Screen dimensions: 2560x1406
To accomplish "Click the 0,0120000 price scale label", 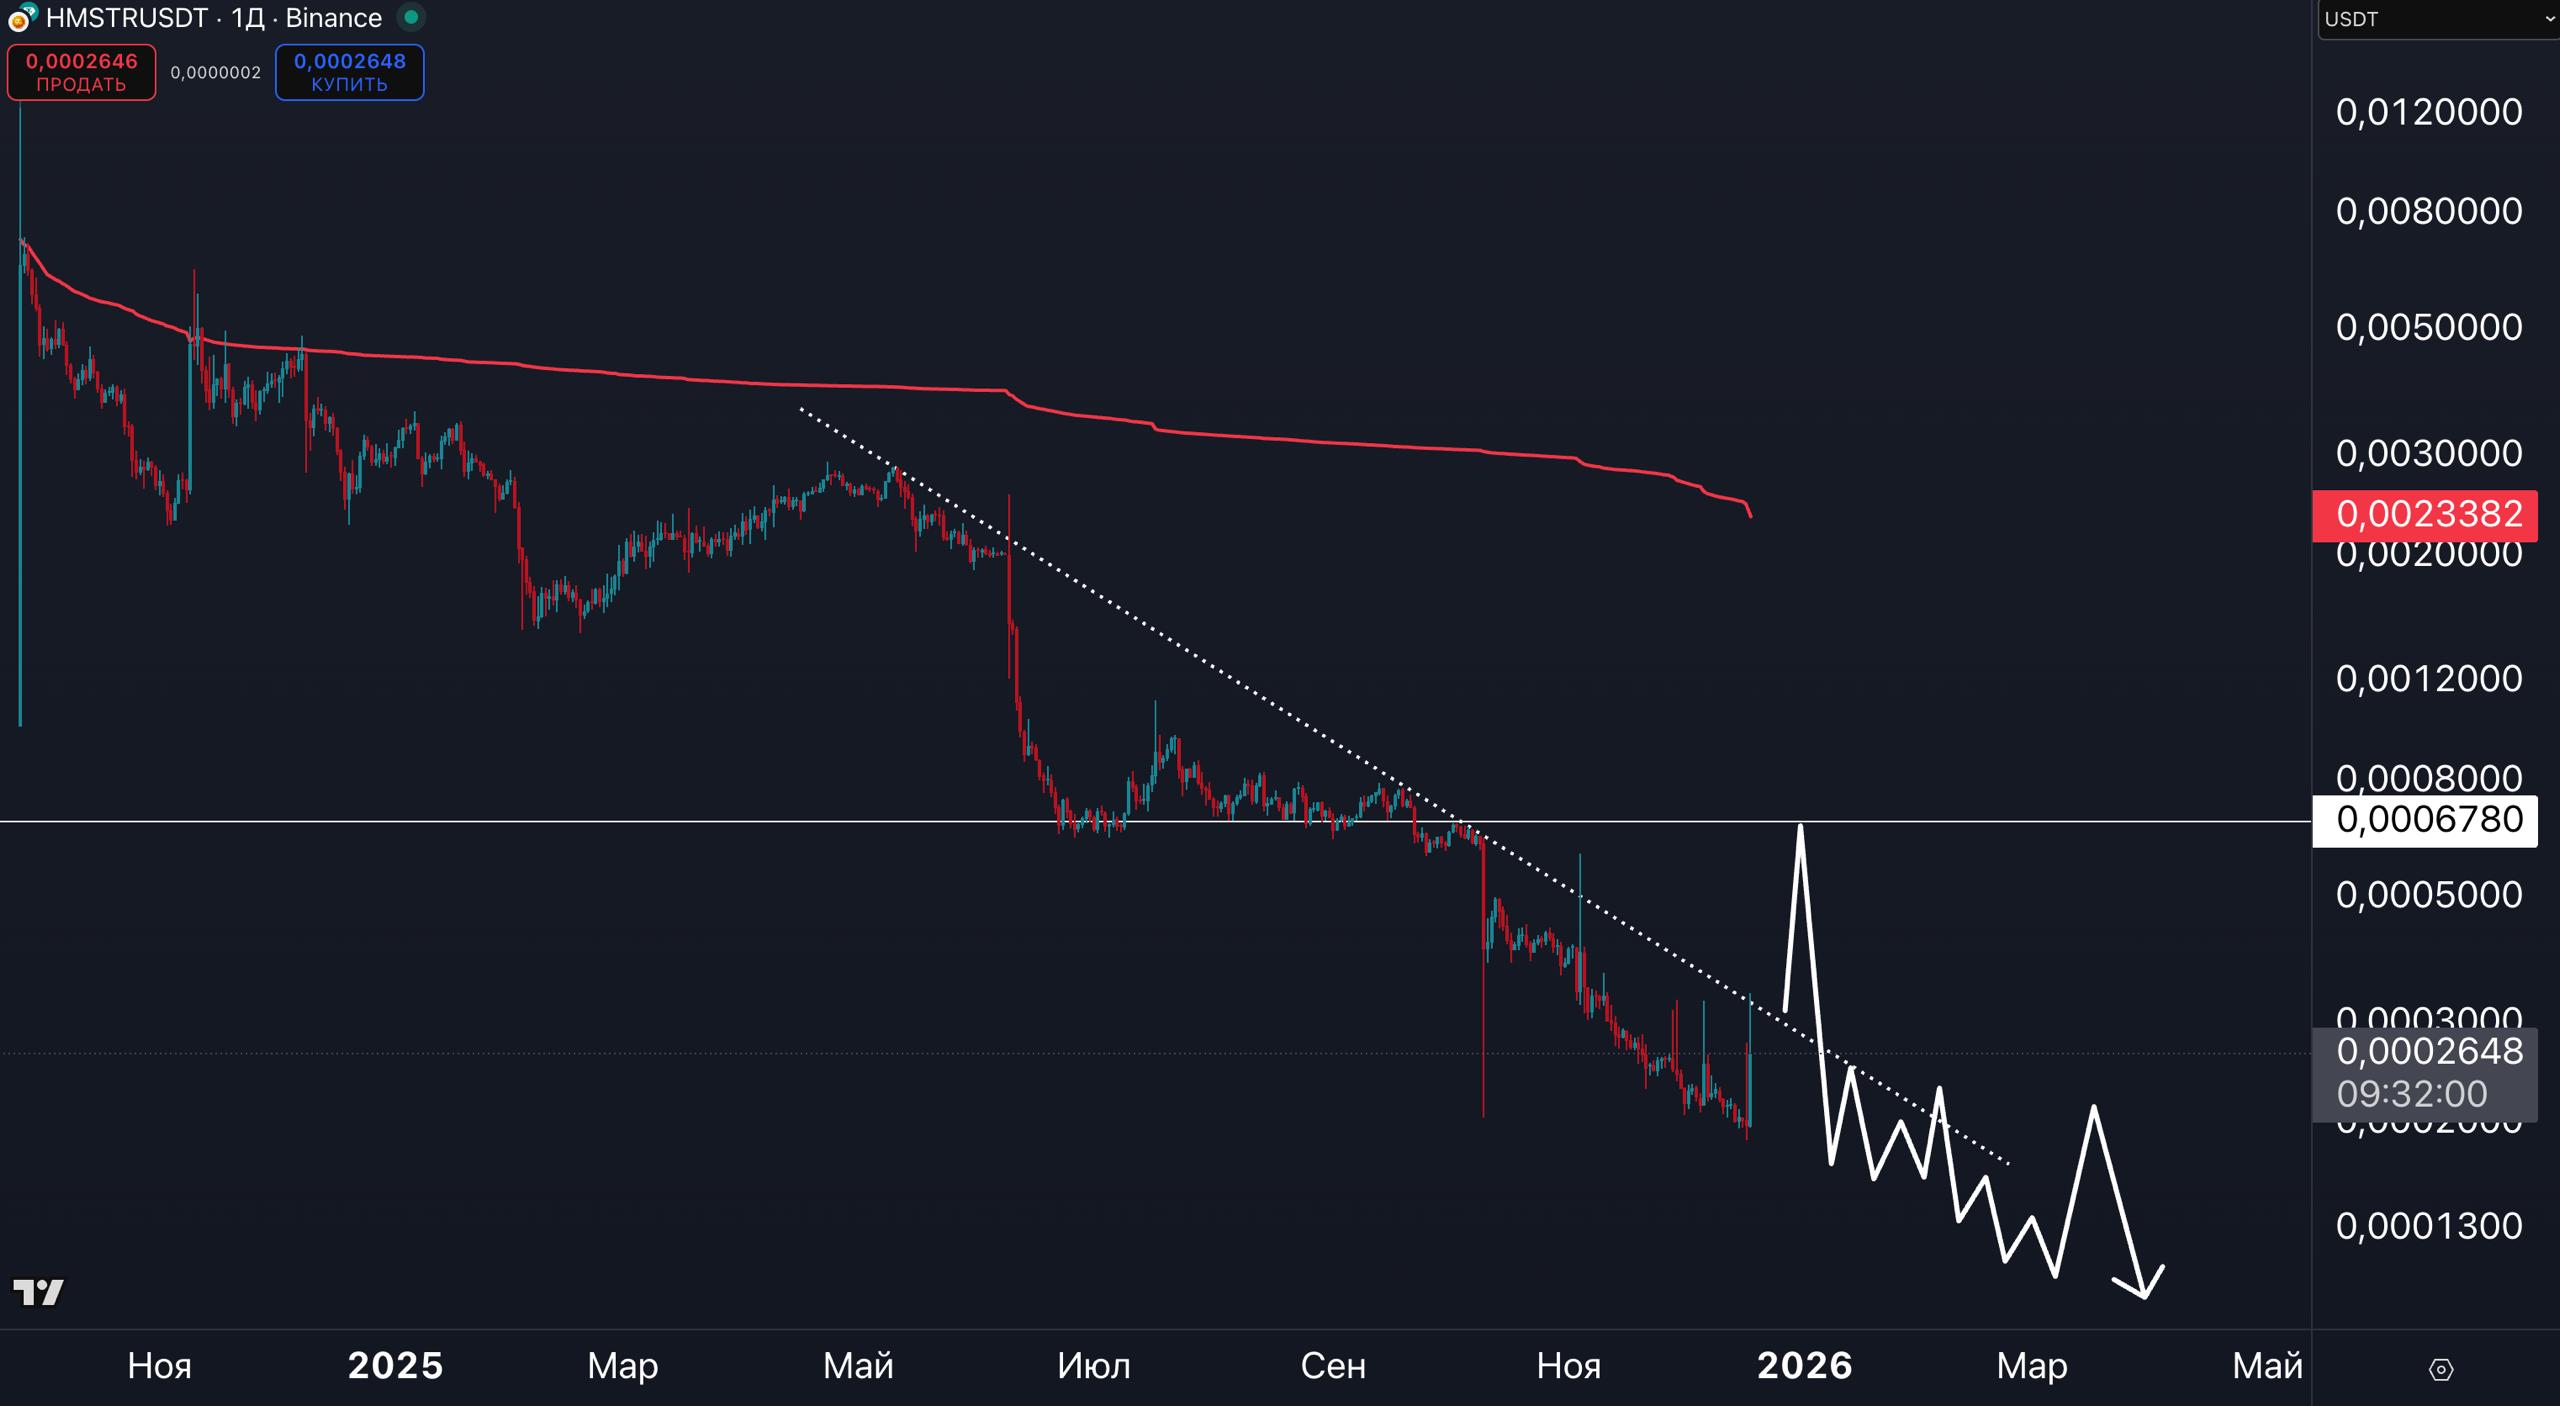I will 2428,111.
